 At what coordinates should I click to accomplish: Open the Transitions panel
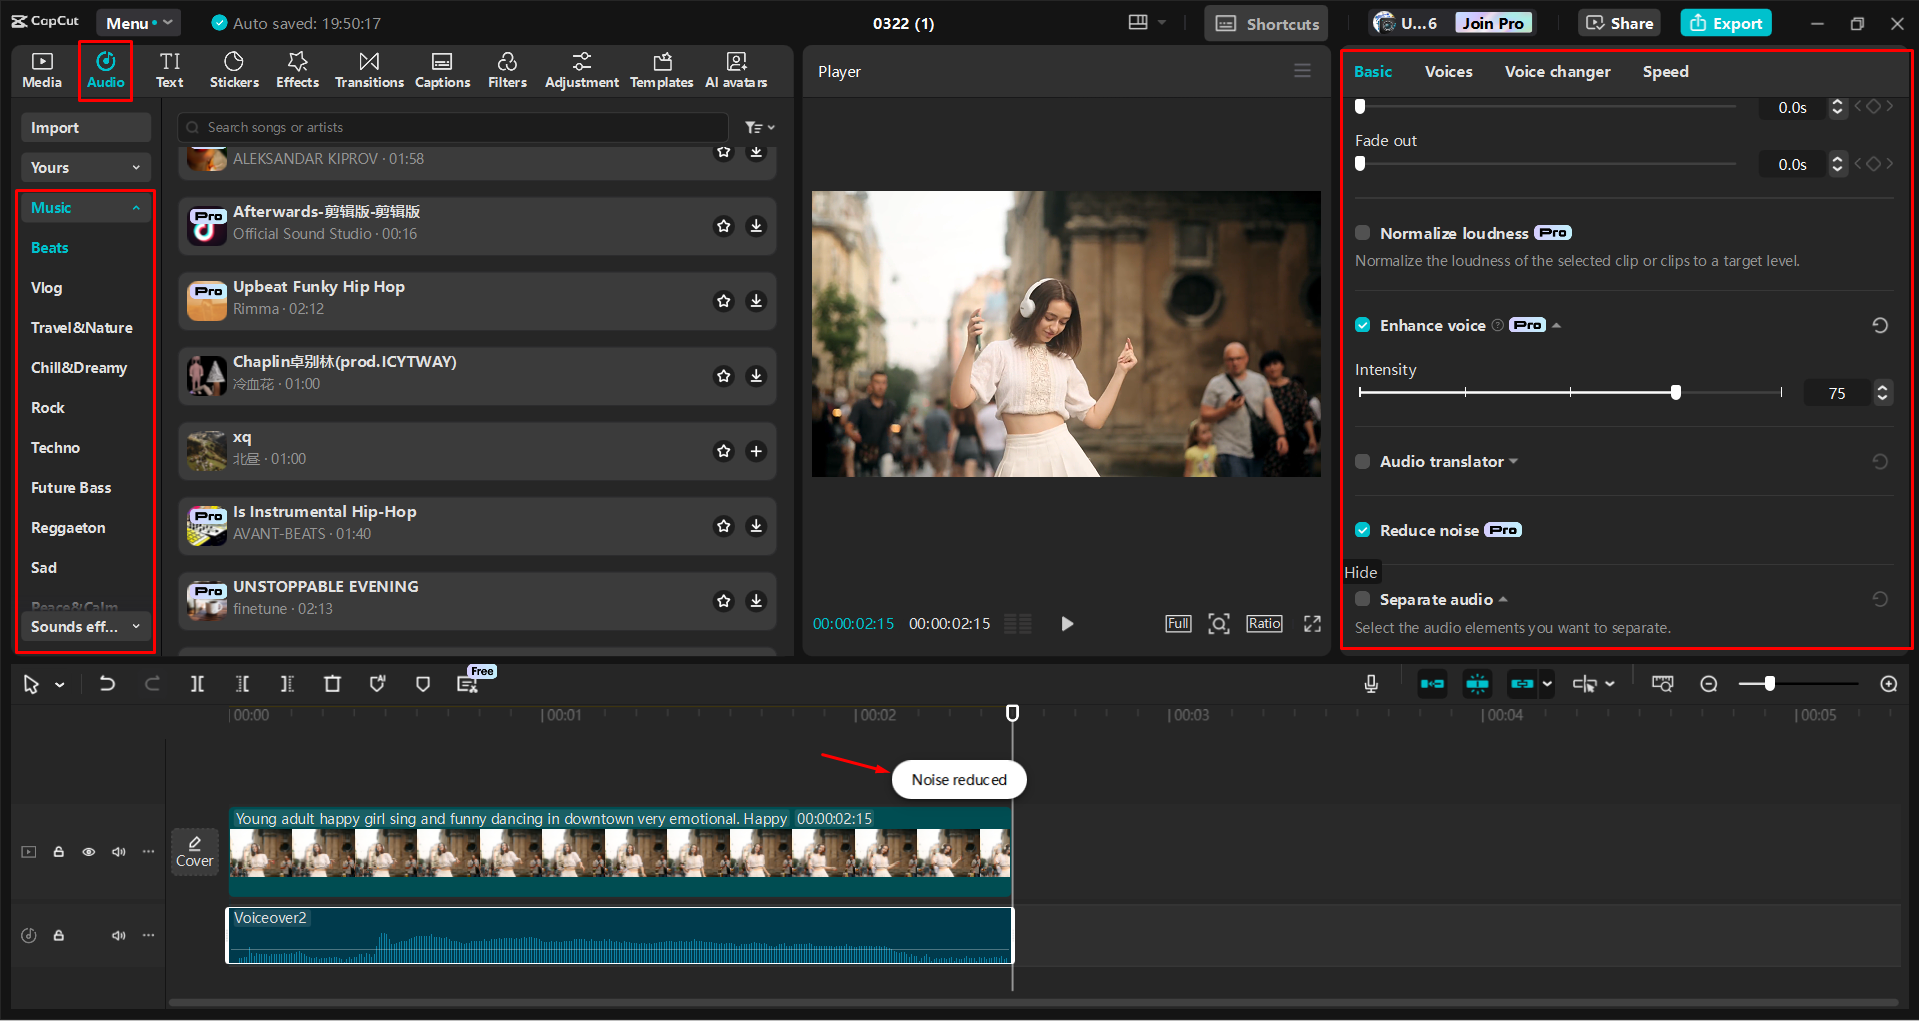(369, 70)
